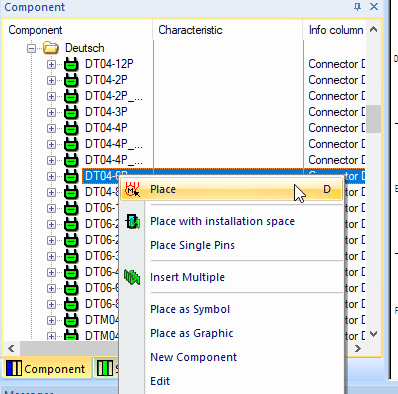Select New Component in context menu

tap(193, 357)
